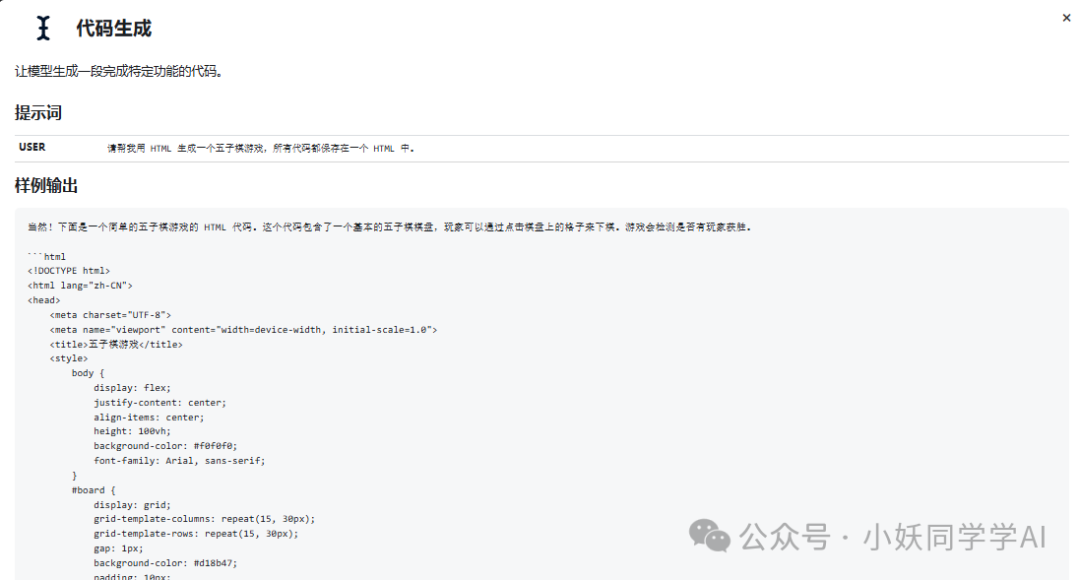Select the user prompt text about 五子棋游戏
Image resolution: width=1080 pixels, height=580 pixels.
click(x=260, y=148)
